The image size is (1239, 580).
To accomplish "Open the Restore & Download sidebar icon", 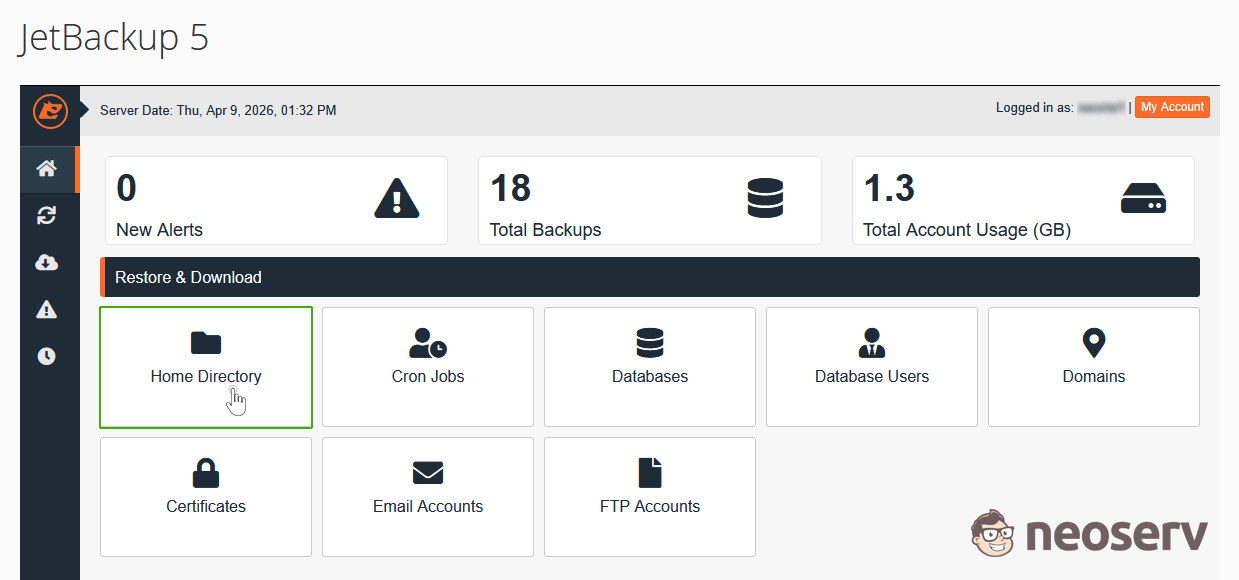I will click(x=46, y=215).
